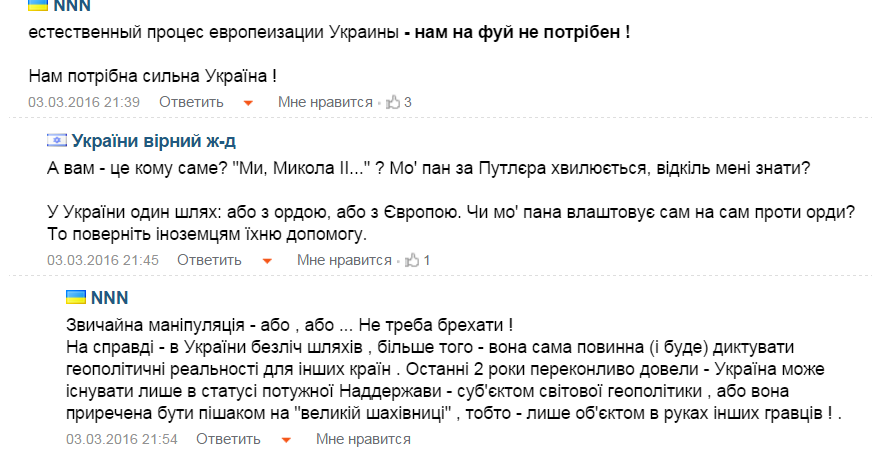Click the Ukrainian flag beside the topmost NNN

coord(38,5)
